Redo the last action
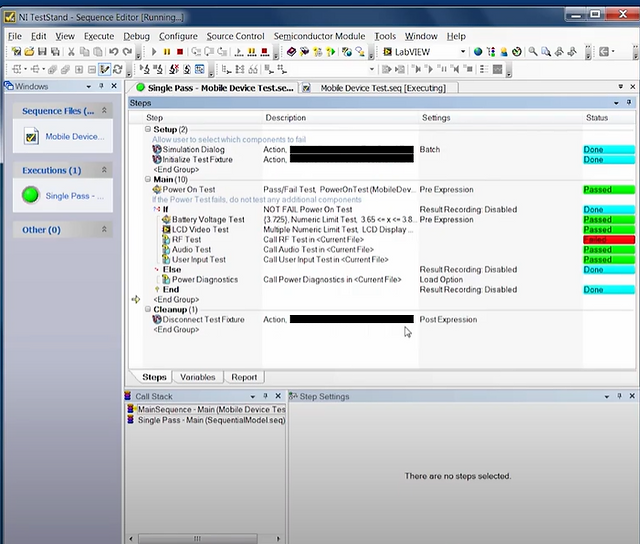The width and height of the screenshot is (640, 544). [x=127, y=51]
